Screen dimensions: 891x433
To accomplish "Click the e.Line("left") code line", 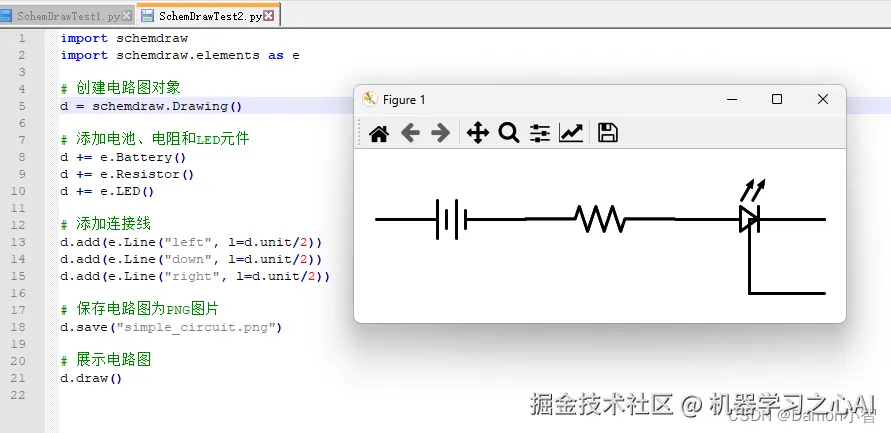I will (x=191, y=242).
